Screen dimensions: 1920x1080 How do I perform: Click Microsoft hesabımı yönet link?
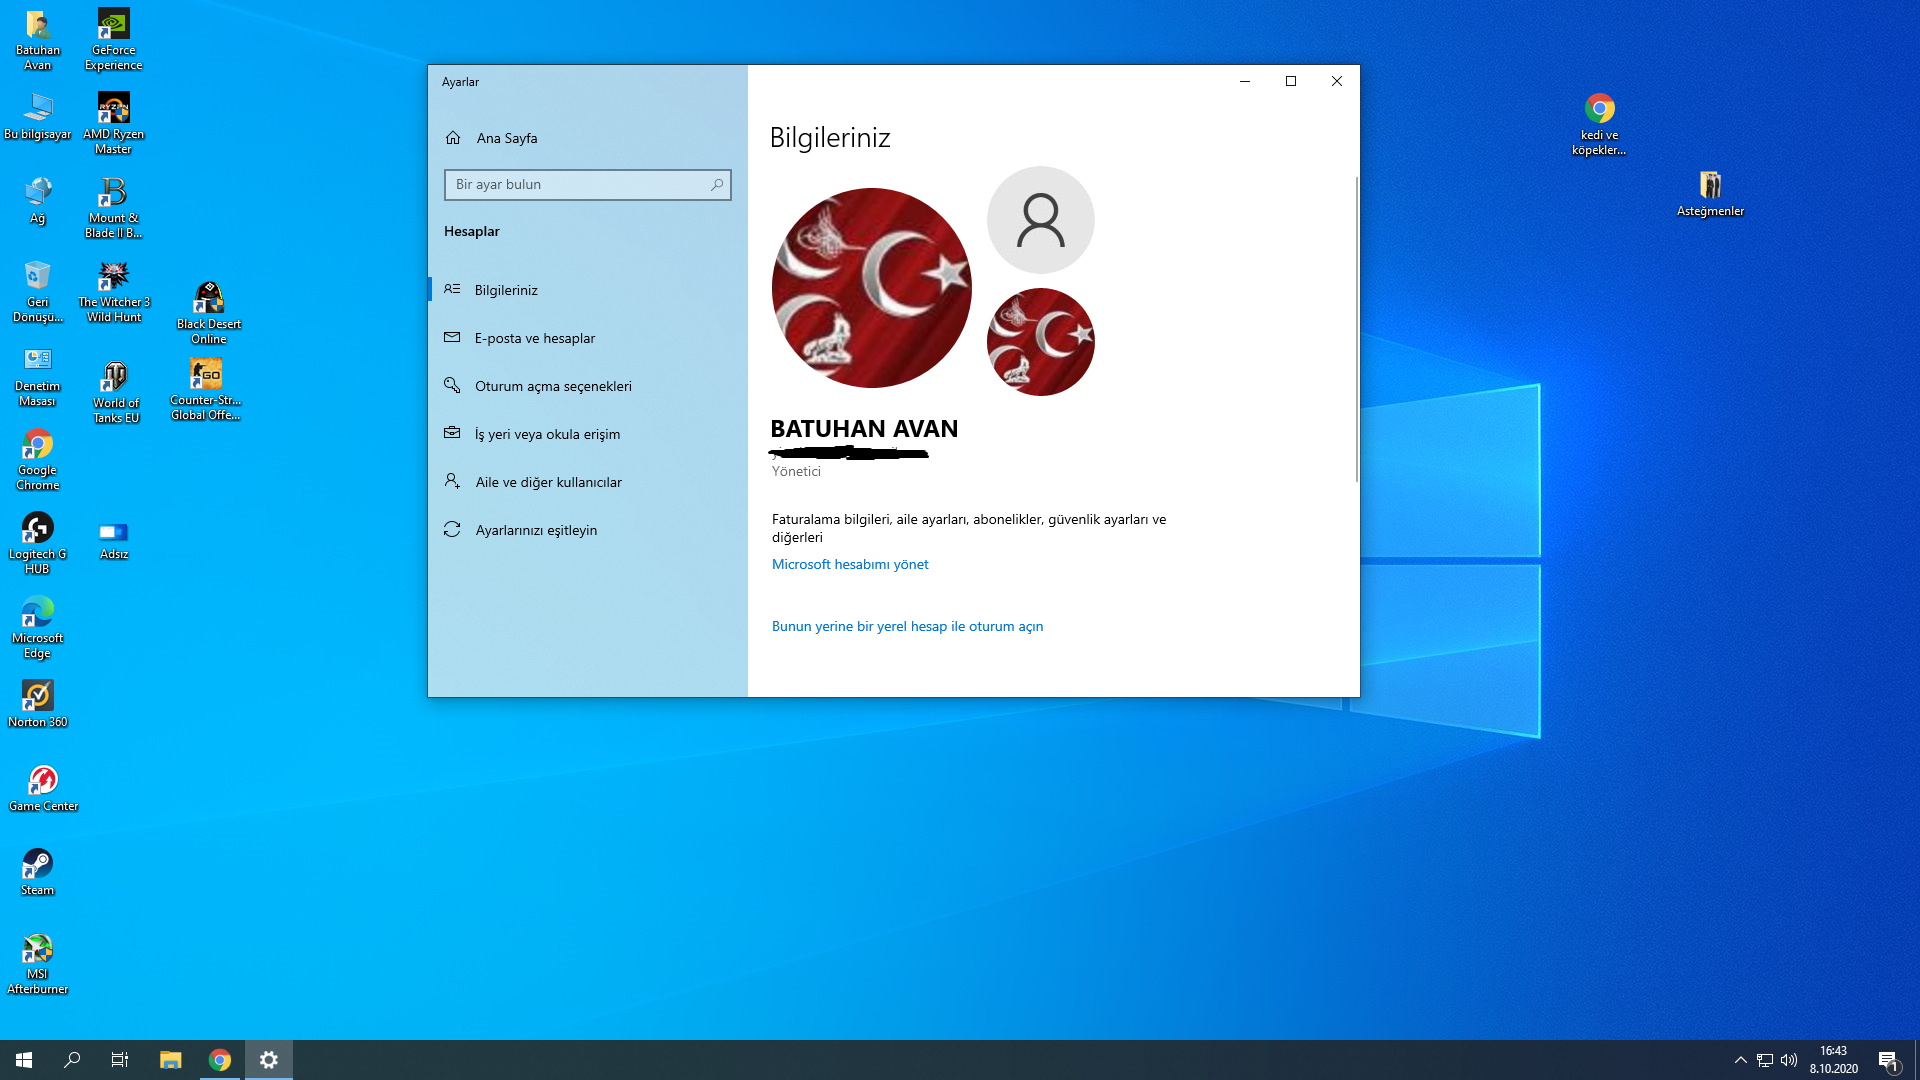[850, 564]
